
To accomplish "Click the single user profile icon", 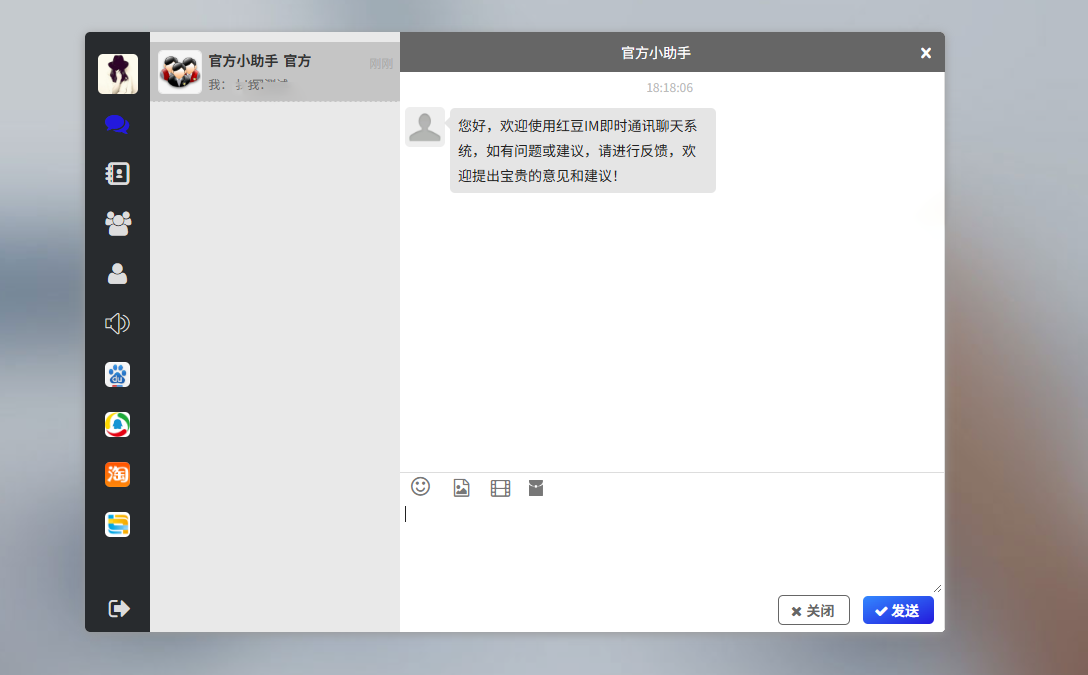I will tap(117, 273).
